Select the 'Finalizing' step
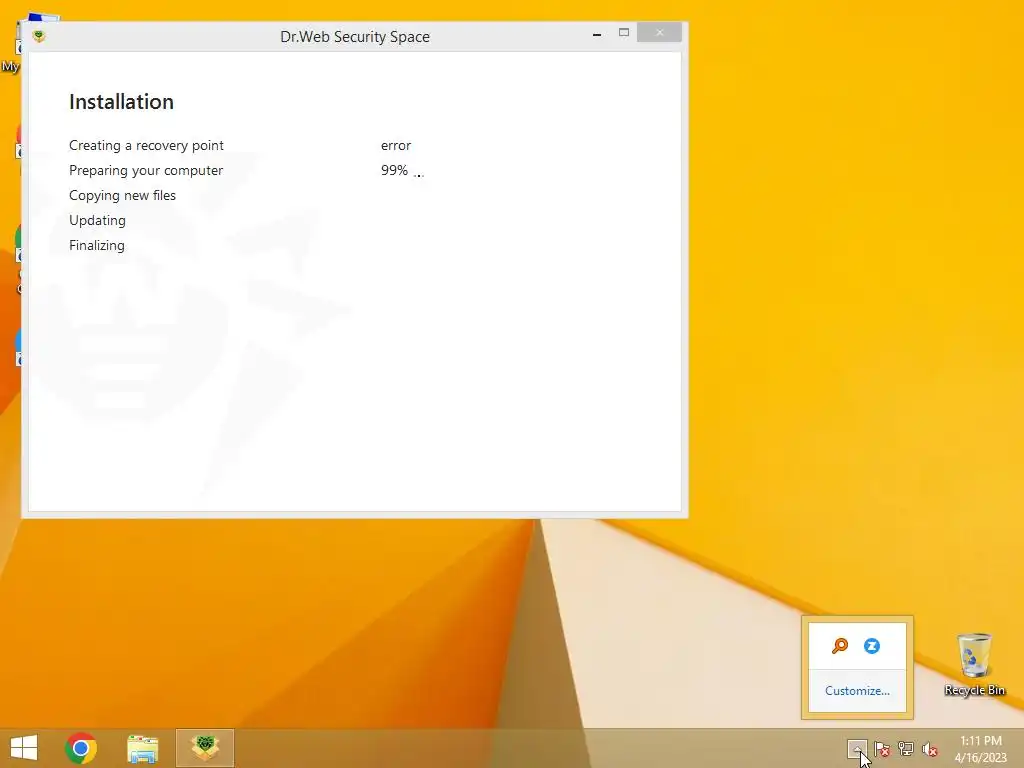Screen dimensions: 1024x768 click(x=97, y=246)
